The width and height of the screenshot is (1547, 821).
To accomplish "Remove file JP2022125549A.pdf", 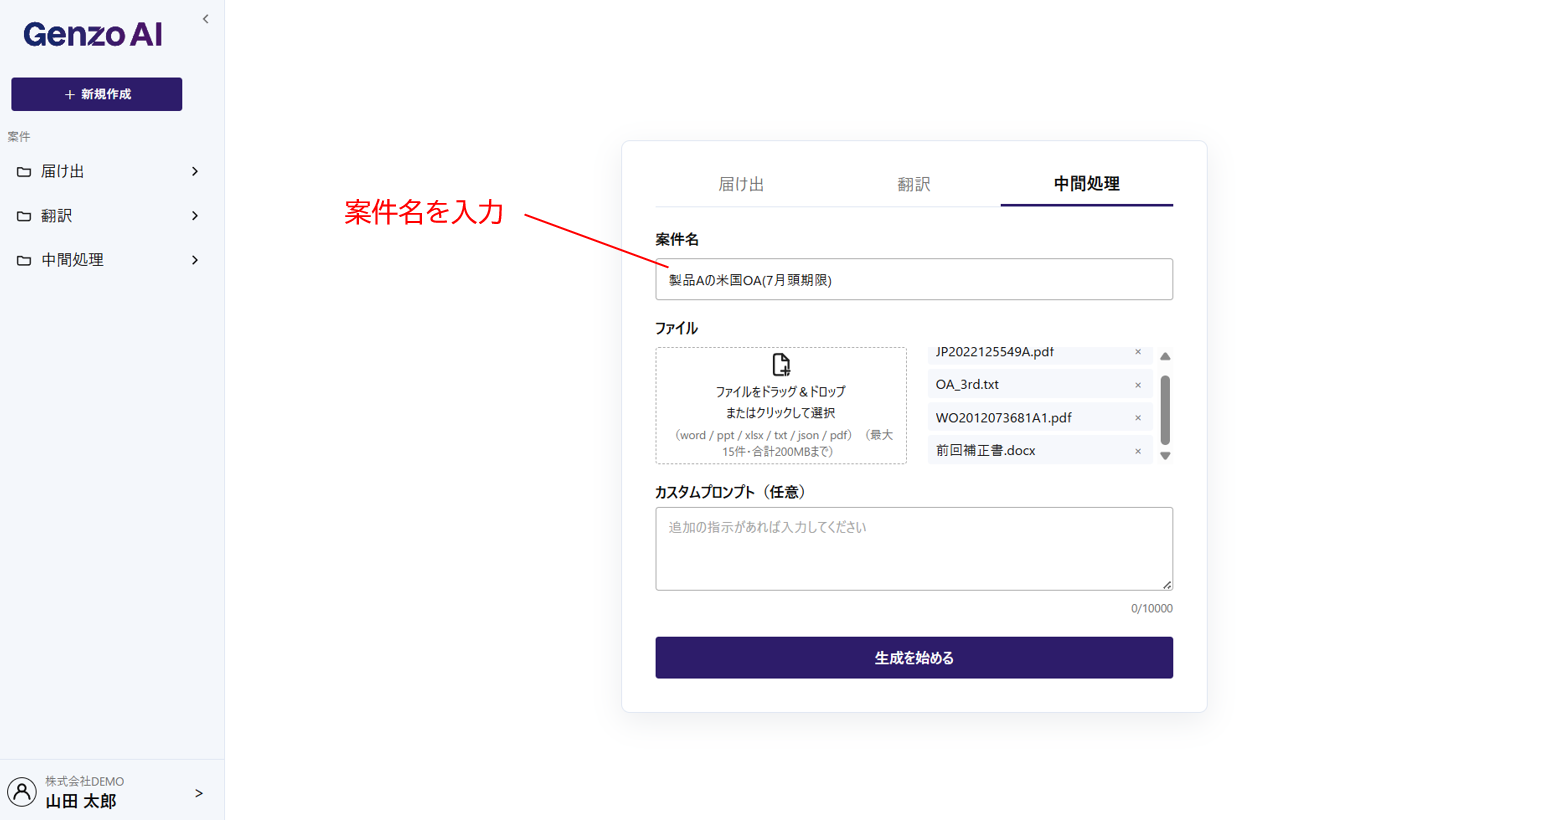I will [x=1137, y=352].
